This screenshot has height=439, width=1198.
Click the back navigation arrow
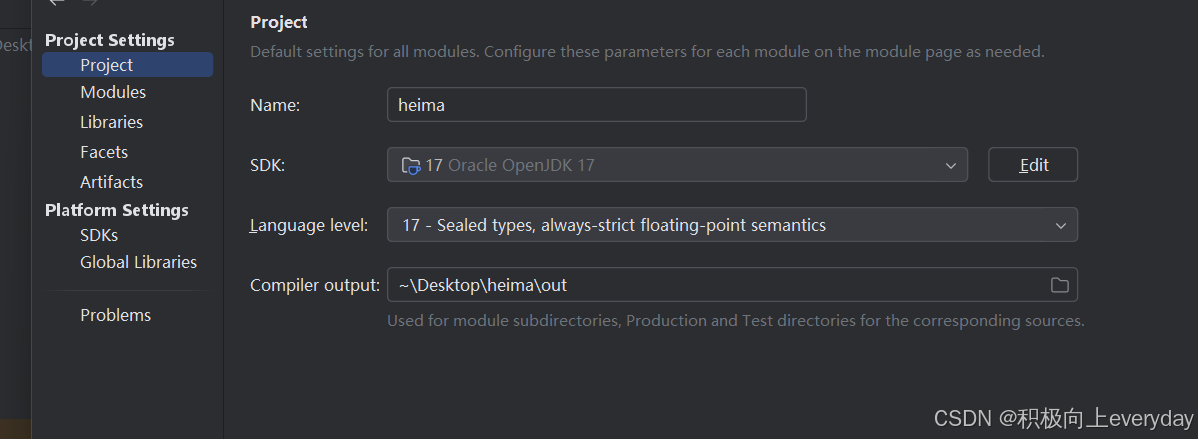pyautogui.click(x=56, y=3)
